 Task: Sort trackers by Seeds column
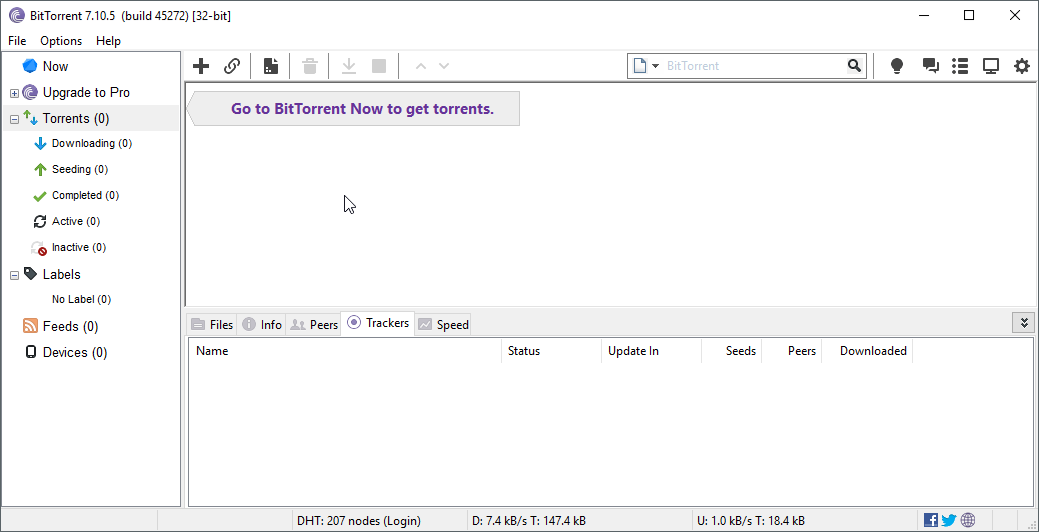click(732, 350)
